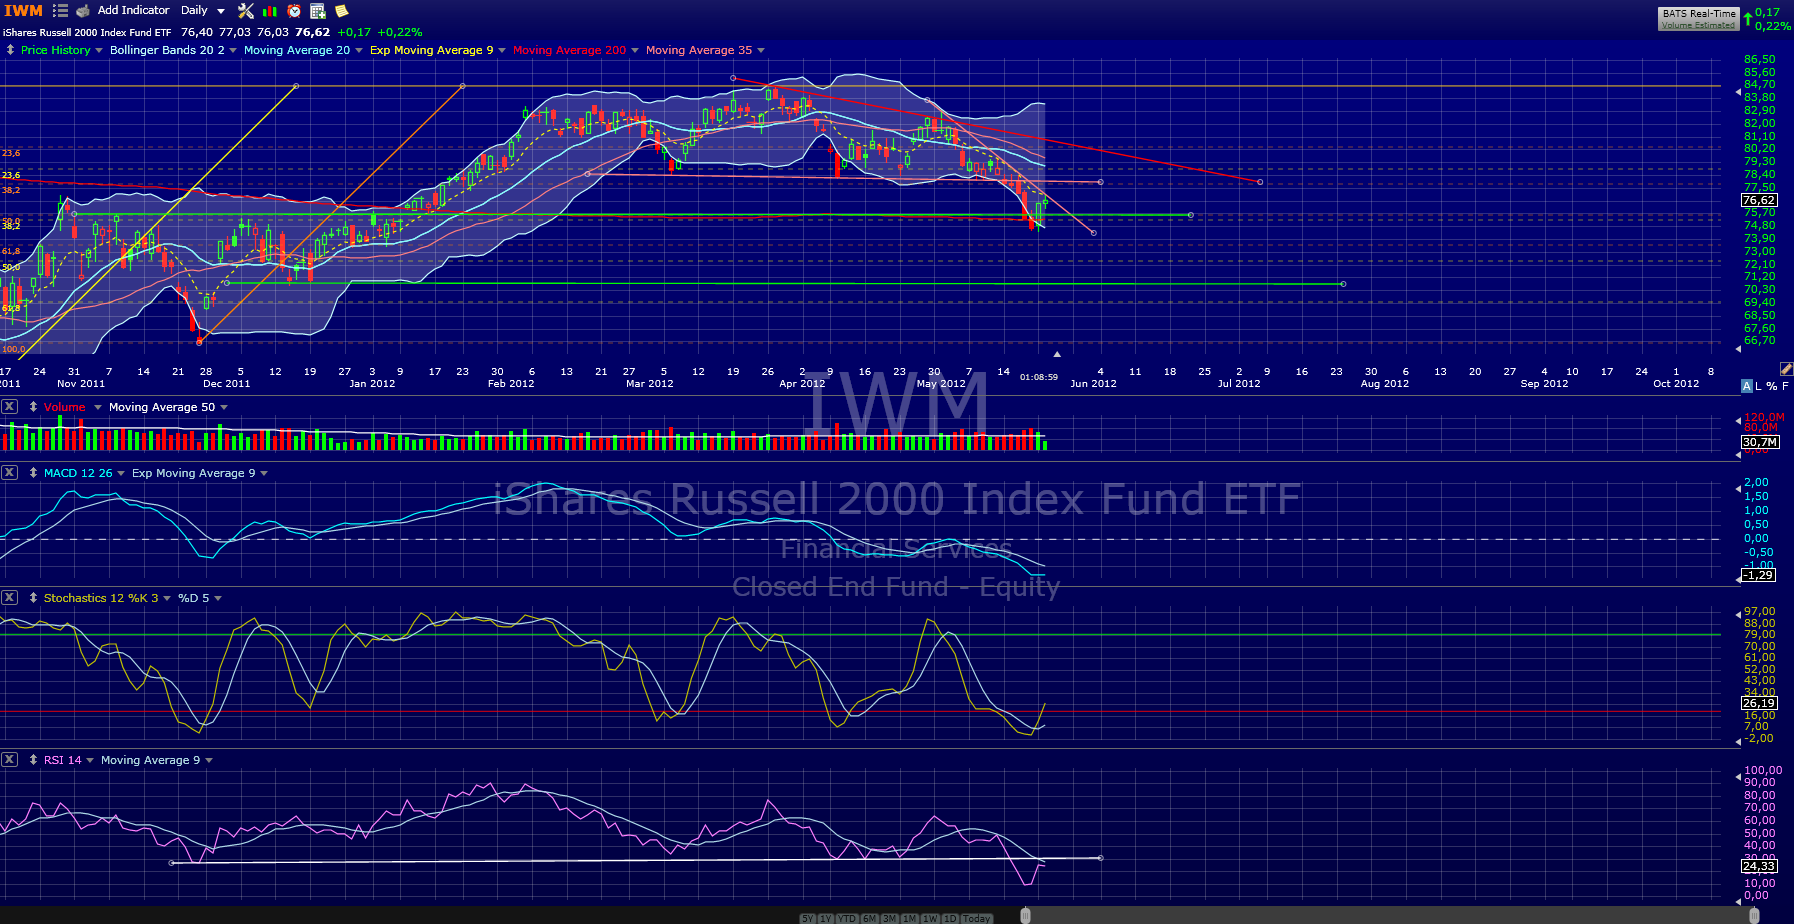Image resolution: width=1794 pixels, height=924 pixels.
Task: Click the ruler drawing tool icon
Action: click(x=1786, y=369)
